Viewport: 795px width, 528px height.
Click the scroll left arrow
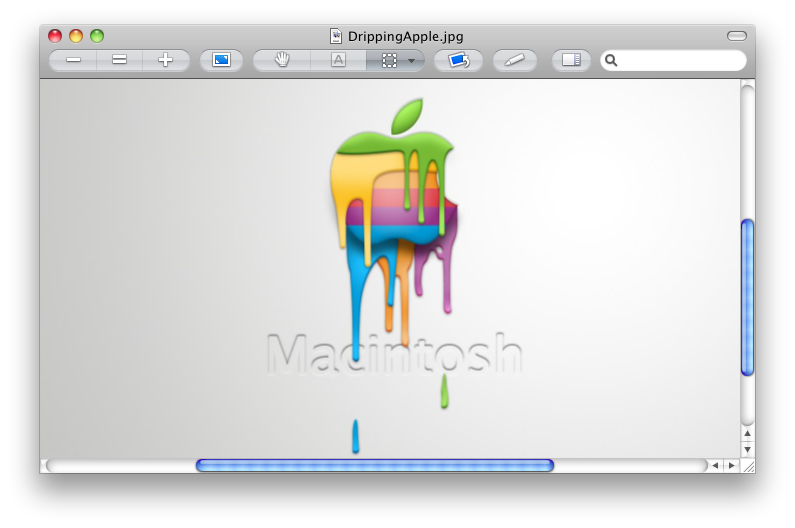tap(715, 465)
